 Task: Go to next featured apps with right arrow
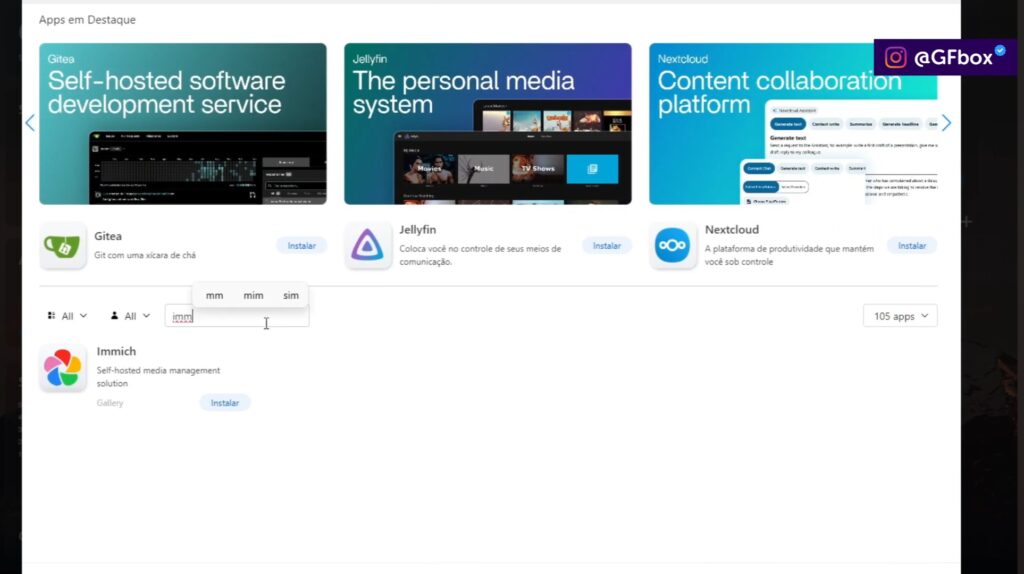(946, 123)
